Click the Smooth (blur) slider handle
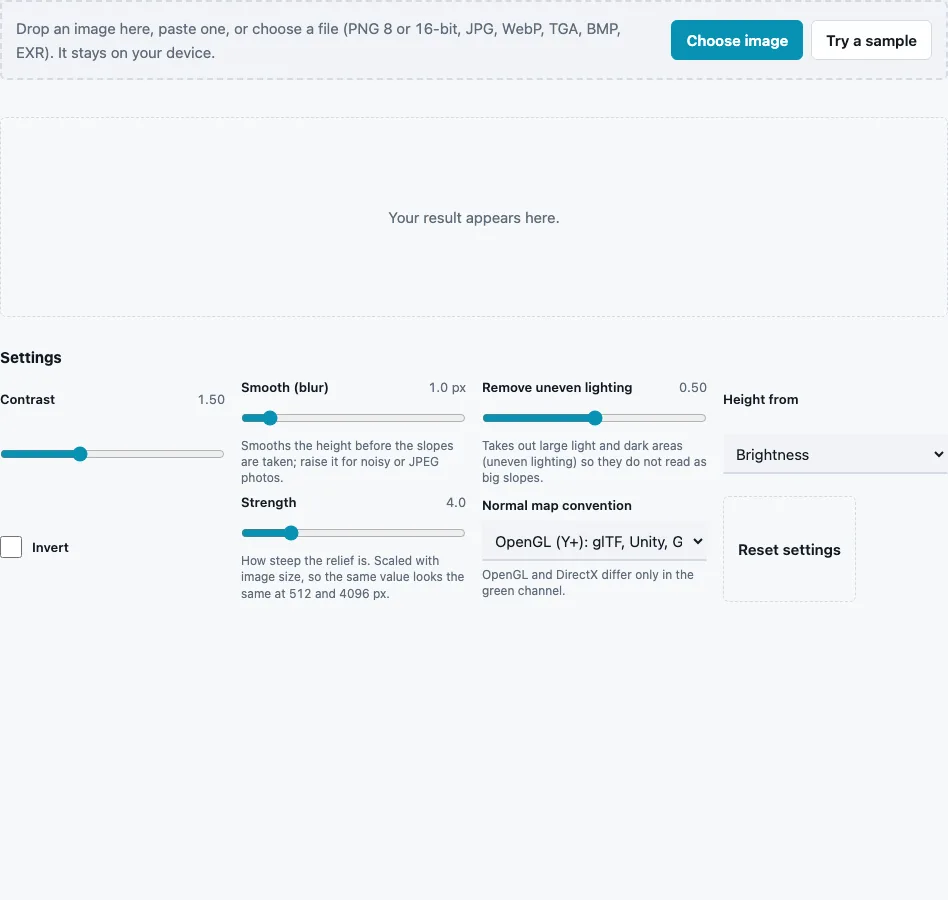The width and height of the screenshot is (948, 900). tap(270, 418)
